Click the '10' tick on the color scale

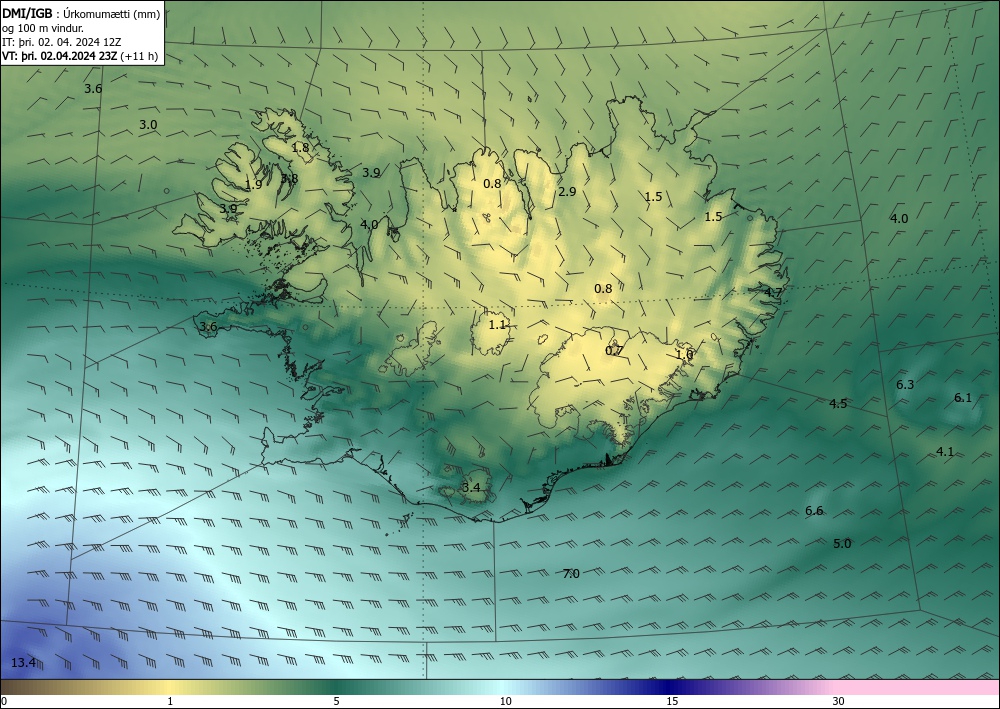(505, 701)
